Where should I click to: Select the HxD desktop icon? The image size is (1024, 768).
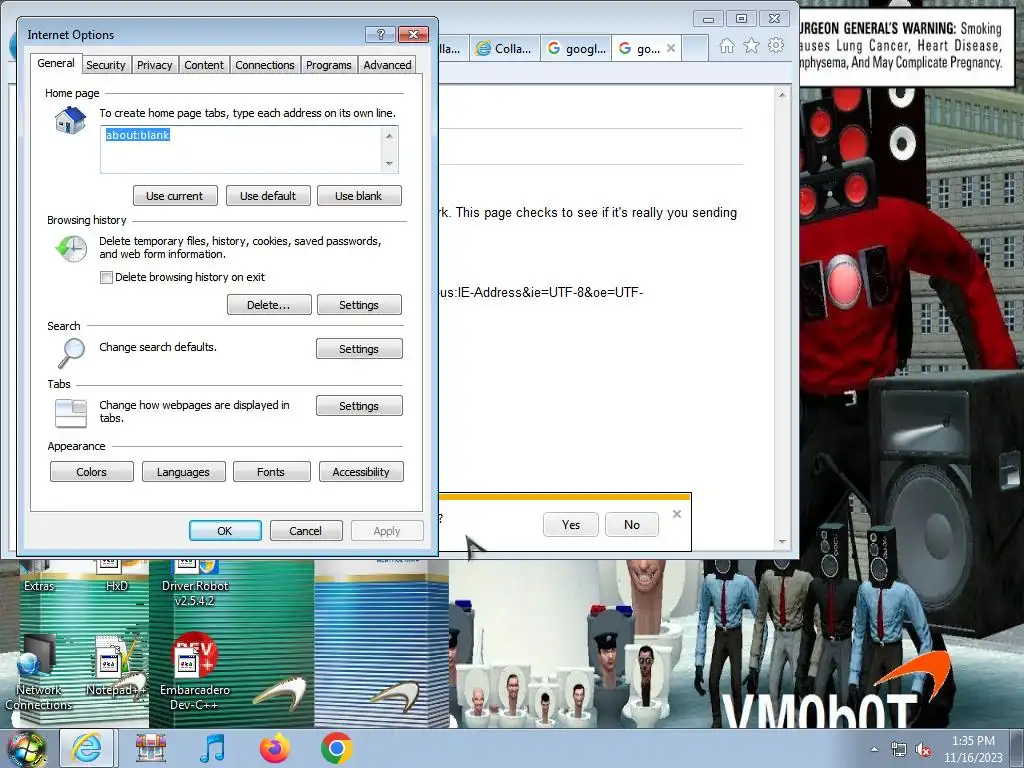117,576
